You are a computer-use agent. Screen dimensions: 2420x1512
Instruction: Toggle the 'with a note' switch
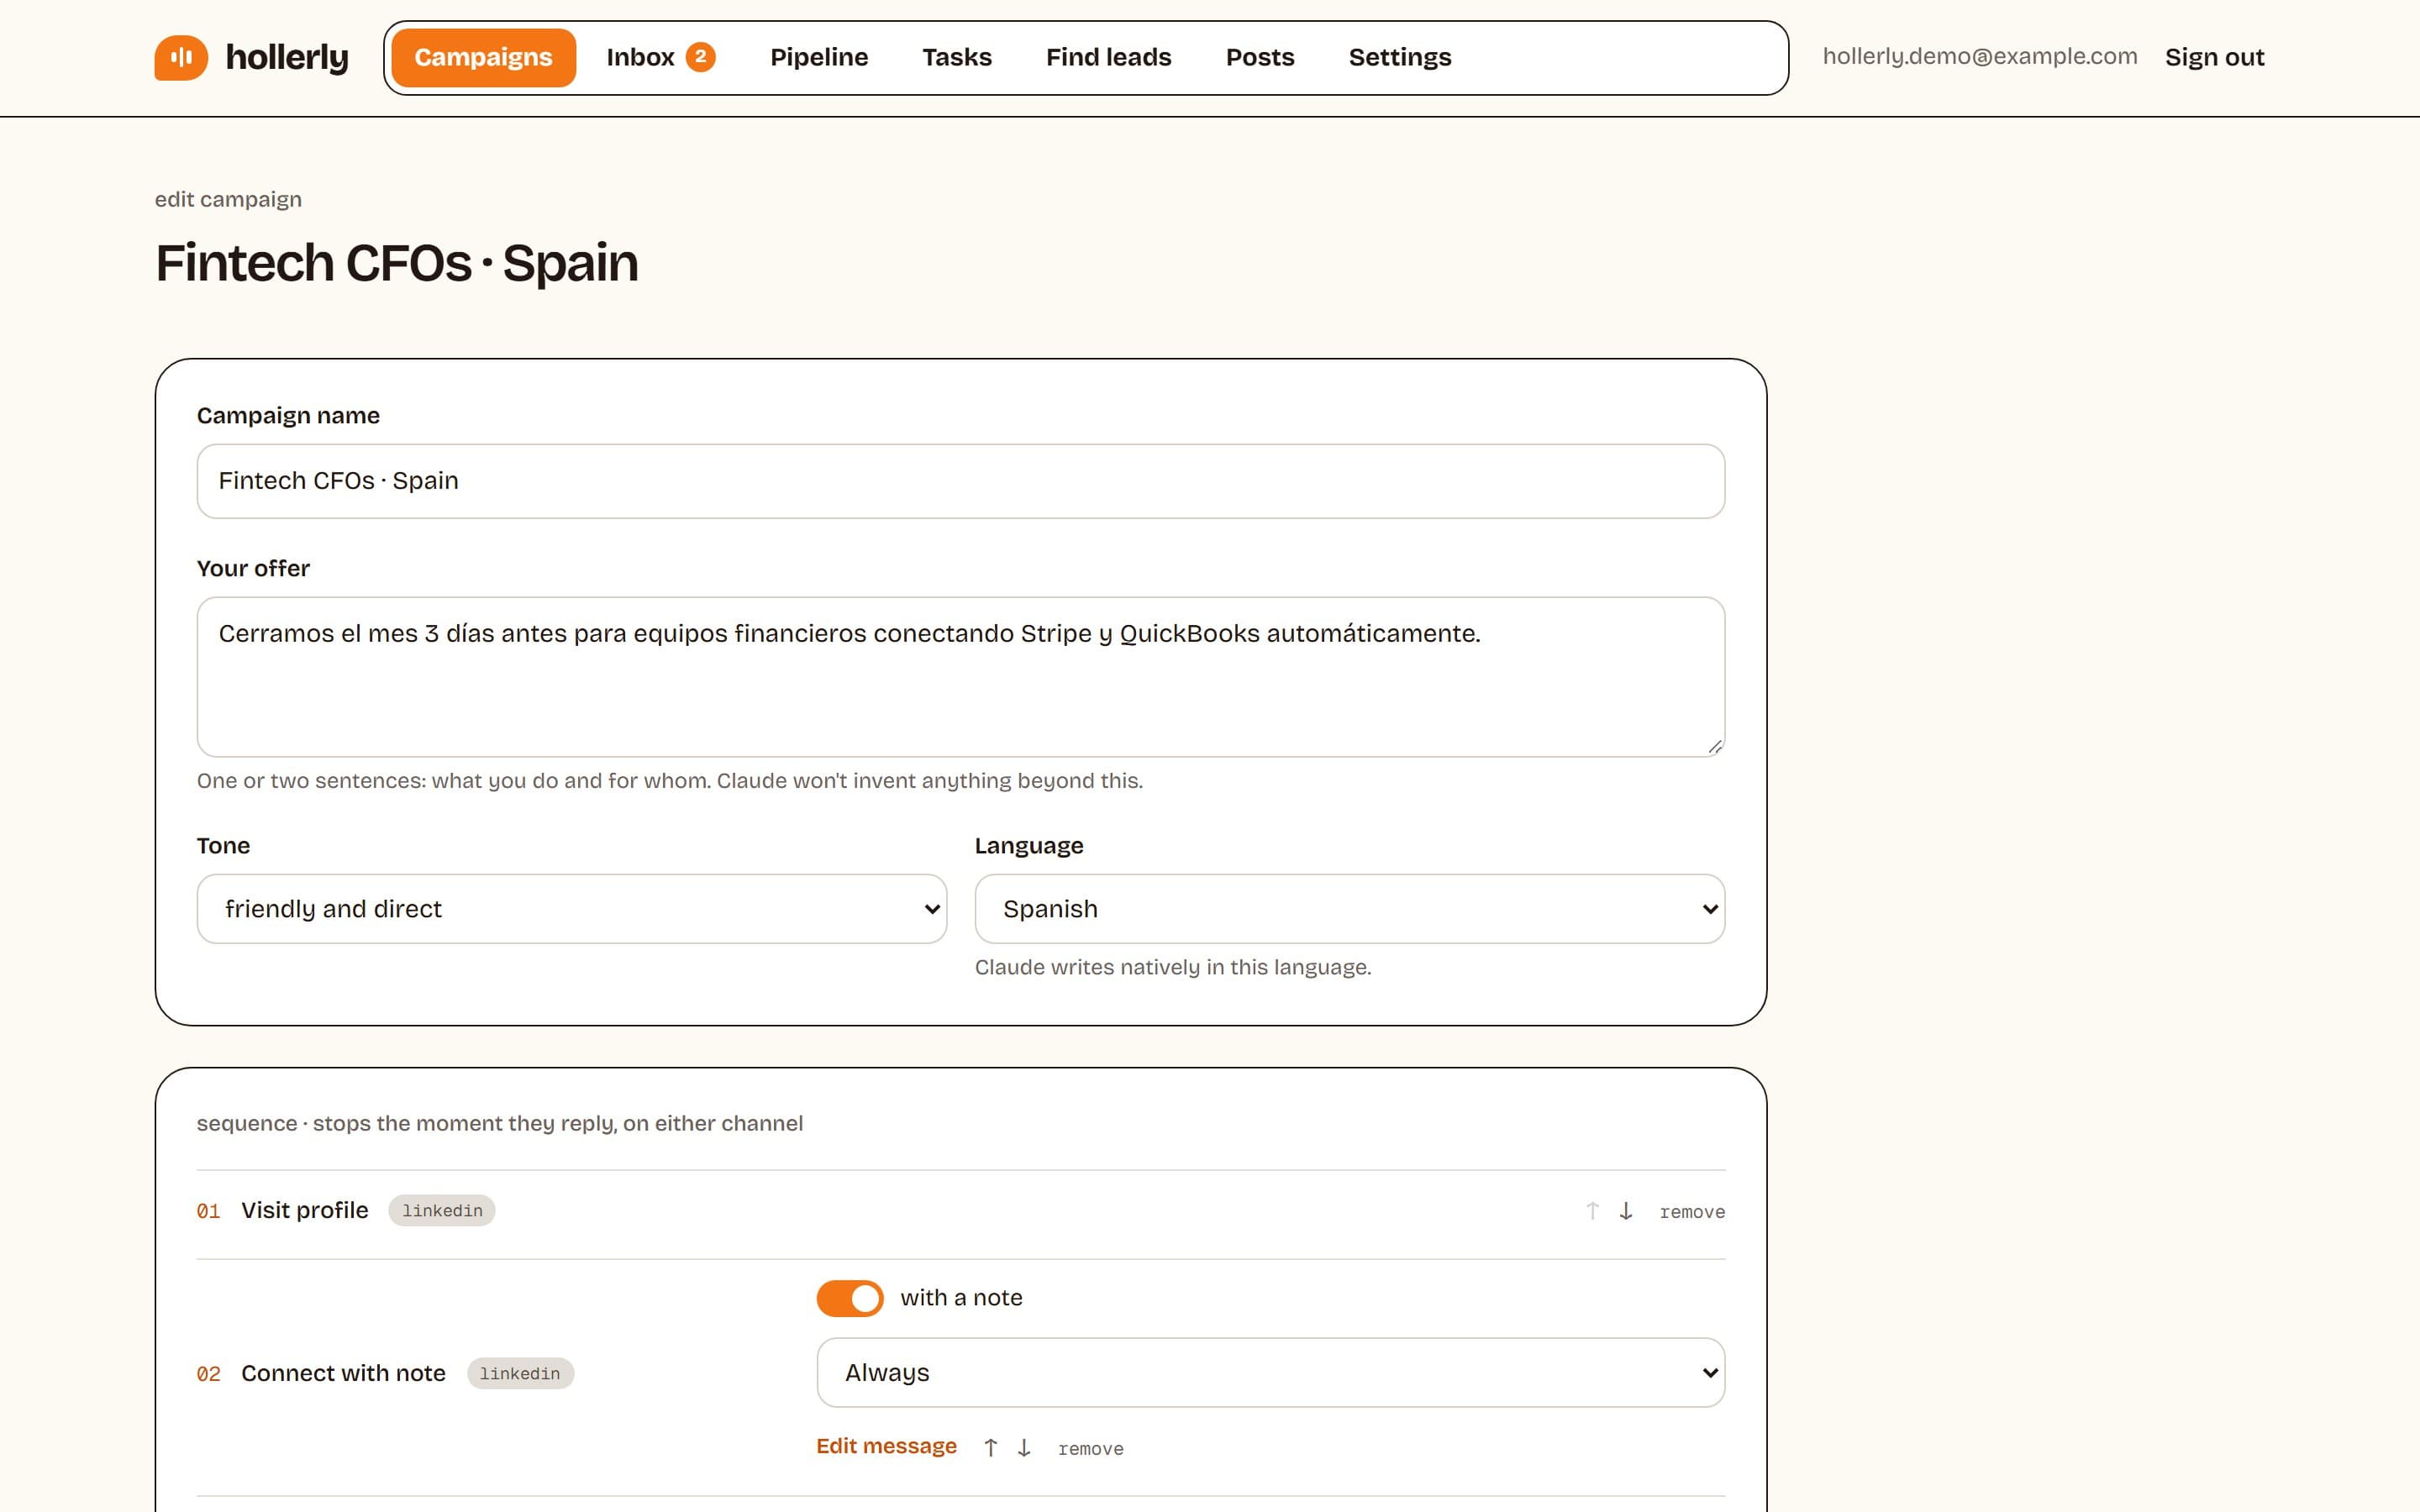pyautogui.click(x=850, y=1298)
